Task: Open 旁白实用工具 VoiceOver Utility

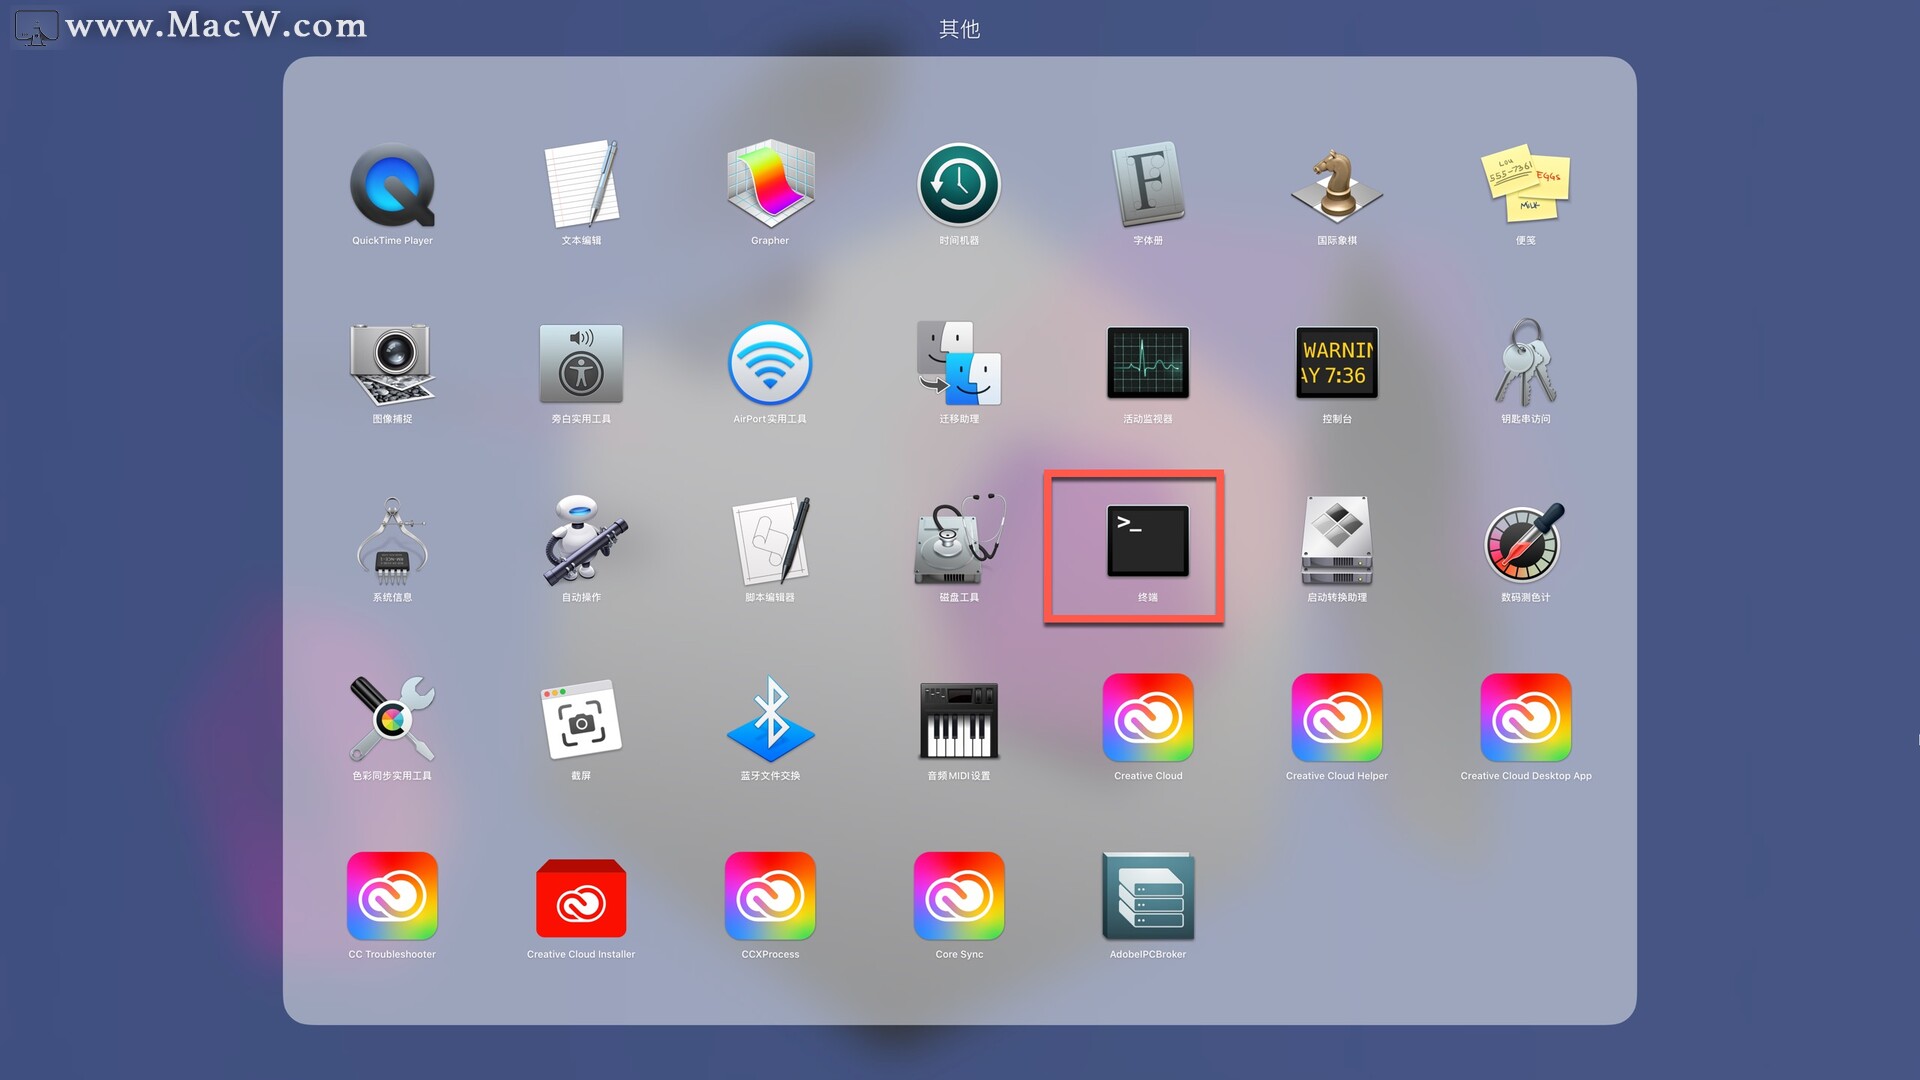Action: tap(581, 364)
